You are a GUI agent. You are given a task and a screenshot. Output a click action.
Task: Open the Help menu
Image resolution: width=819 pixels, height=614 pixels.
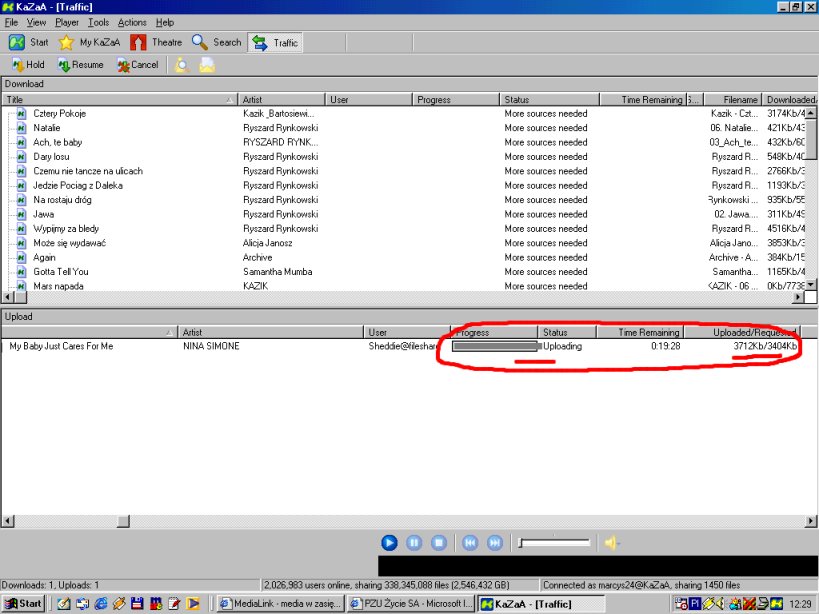[165, 22]
